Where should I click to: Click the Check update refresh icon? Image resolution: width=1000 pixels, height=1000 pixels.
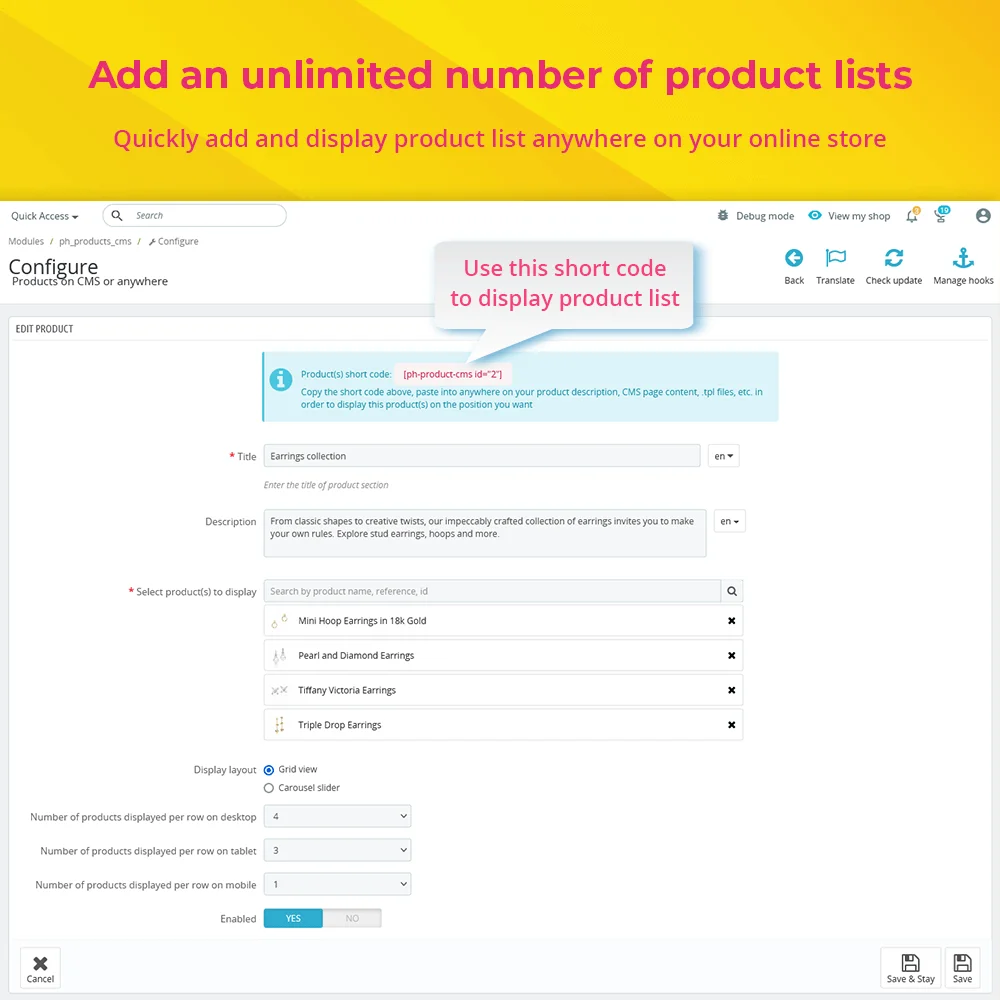click(x=893, y=259)
